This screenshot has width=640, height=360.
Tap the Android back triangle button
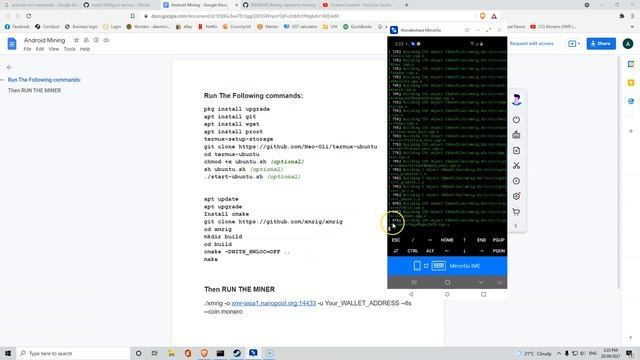coord(411,294)
